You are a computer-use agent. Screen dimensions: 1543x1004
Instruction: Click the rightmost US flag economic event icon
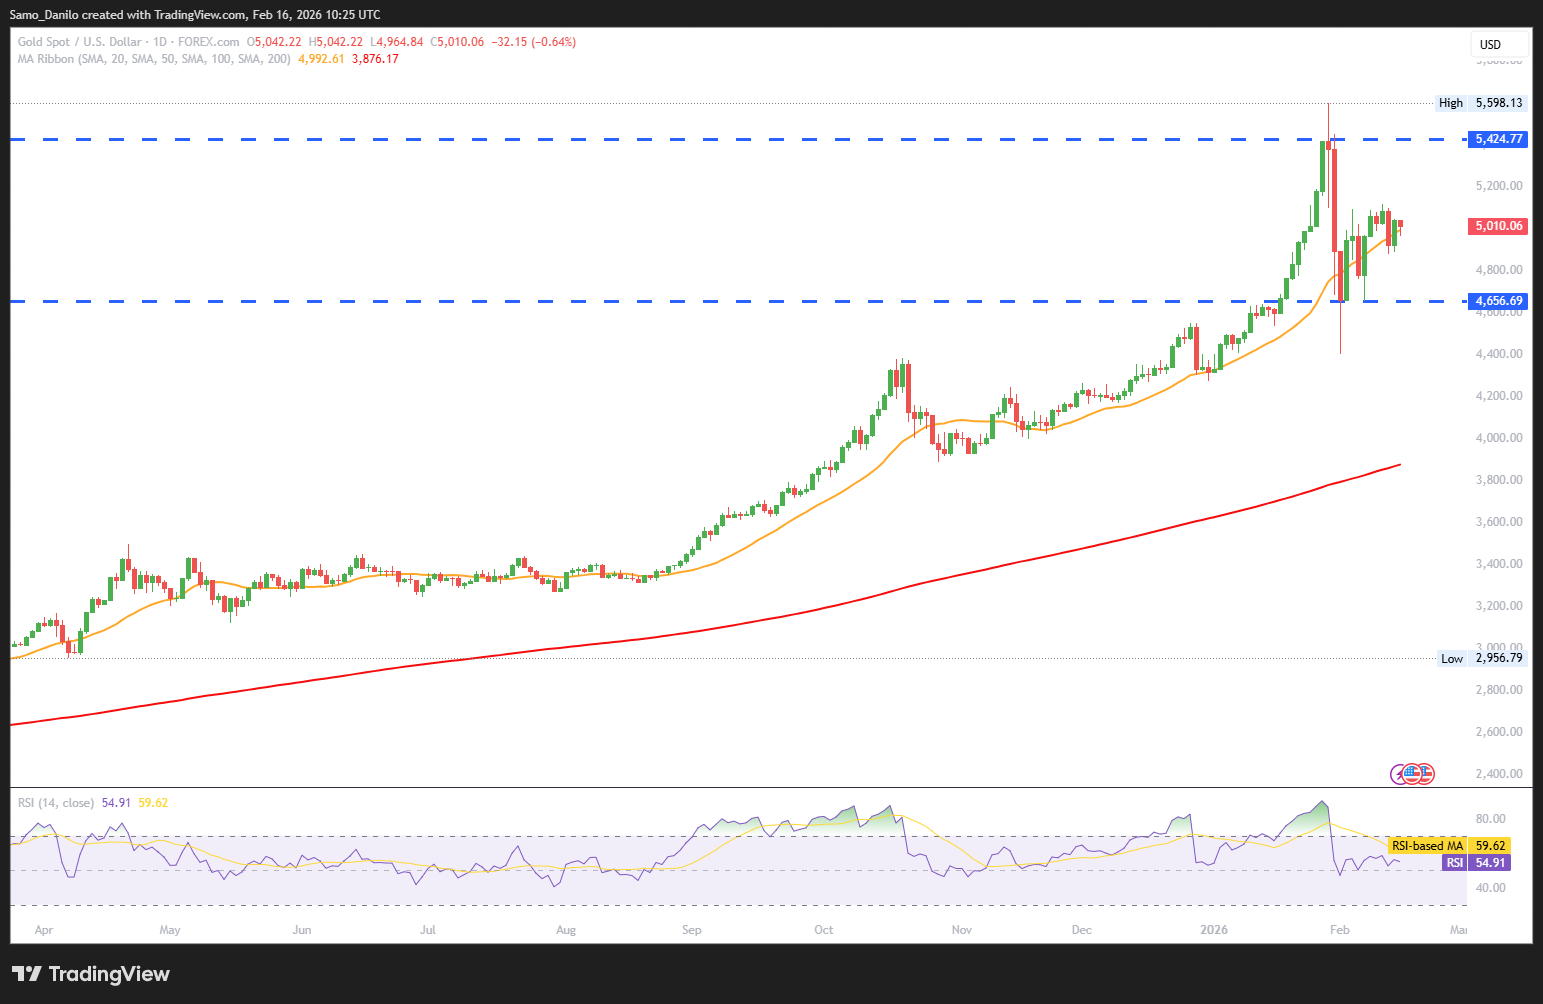pyautogui.click(x=1426, y=773)
